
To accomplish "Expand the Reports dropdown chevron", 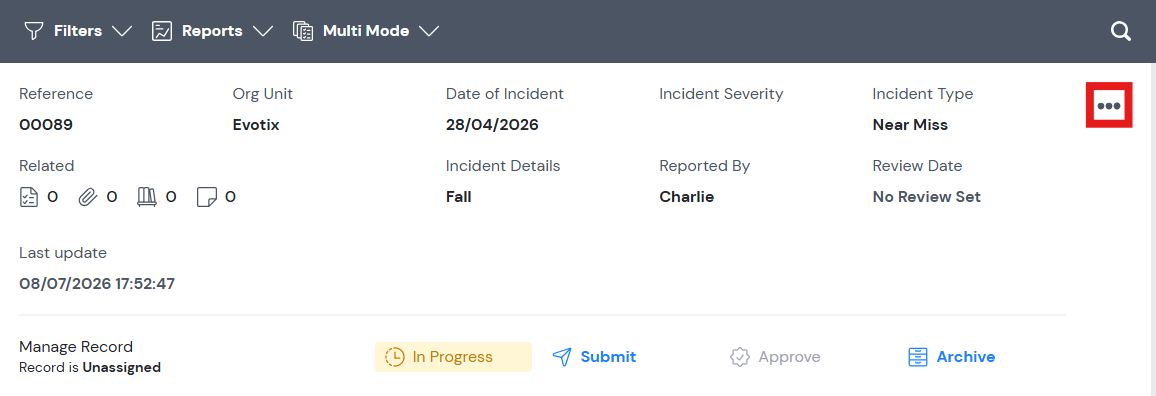I will [x=262, y=31].
